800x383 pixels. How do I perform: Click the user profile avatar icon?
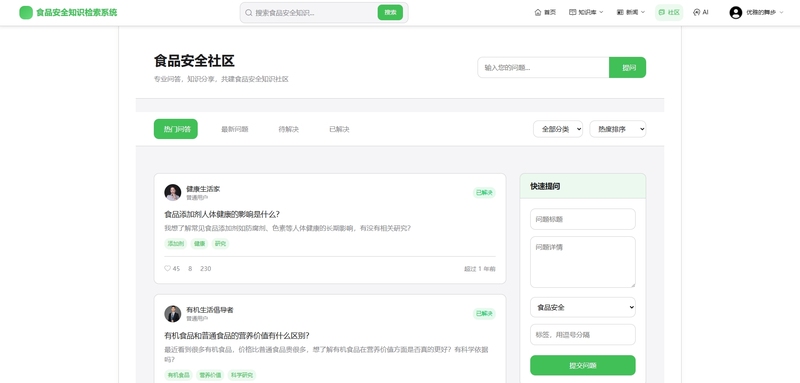(736, 13)
